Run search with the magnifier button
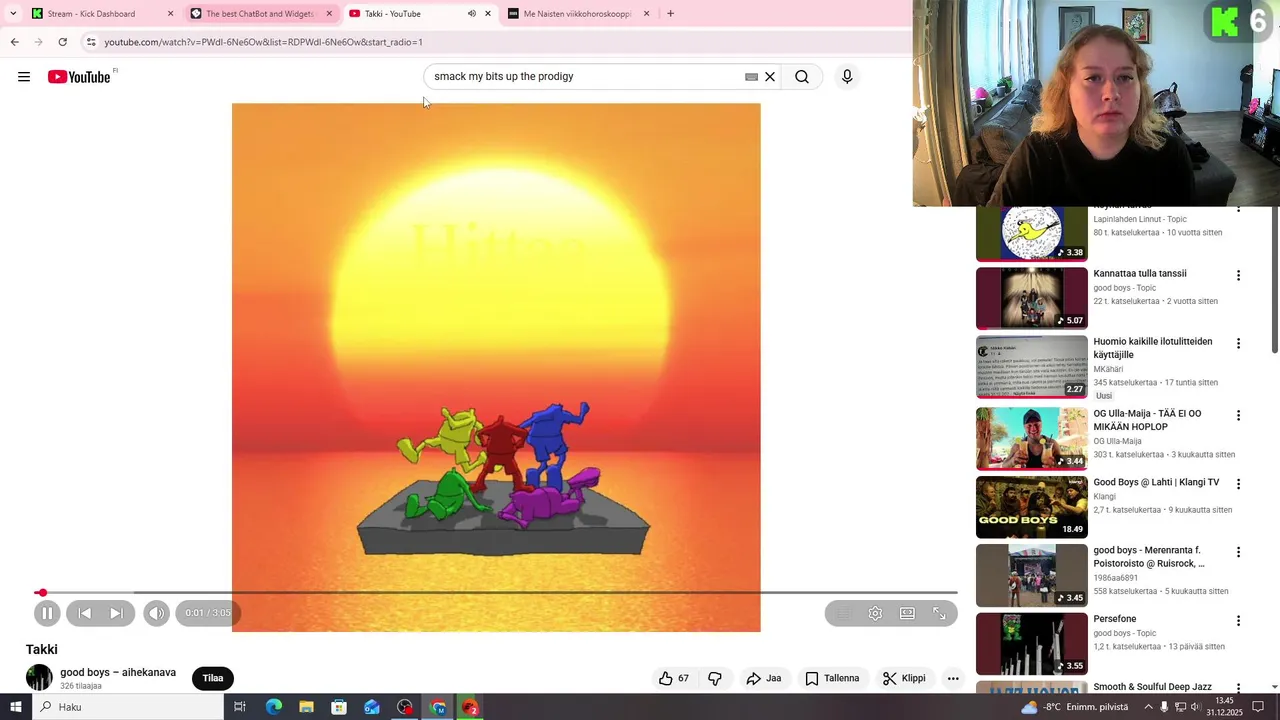Viewport: 1280px width, 720px height. [x=802, y=77]
